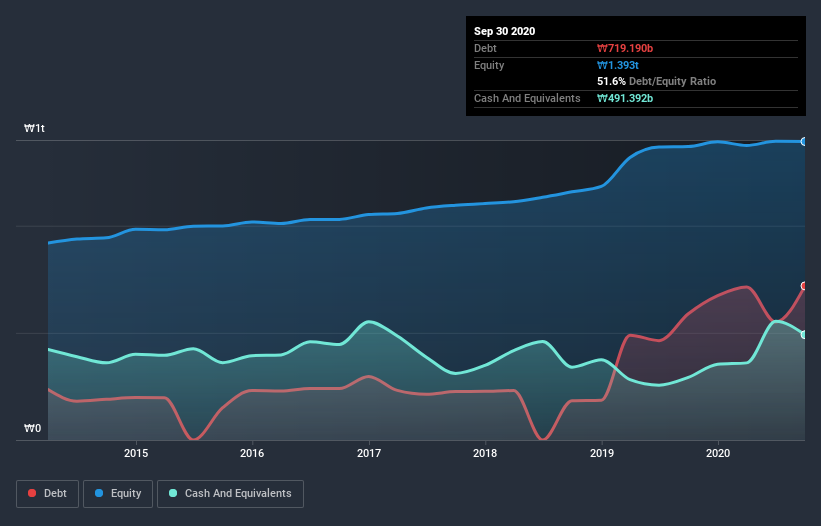Click the ₩719.190b debt value
Image resolution: width=821 pixels, height=526 pixels.
(625, 48)
